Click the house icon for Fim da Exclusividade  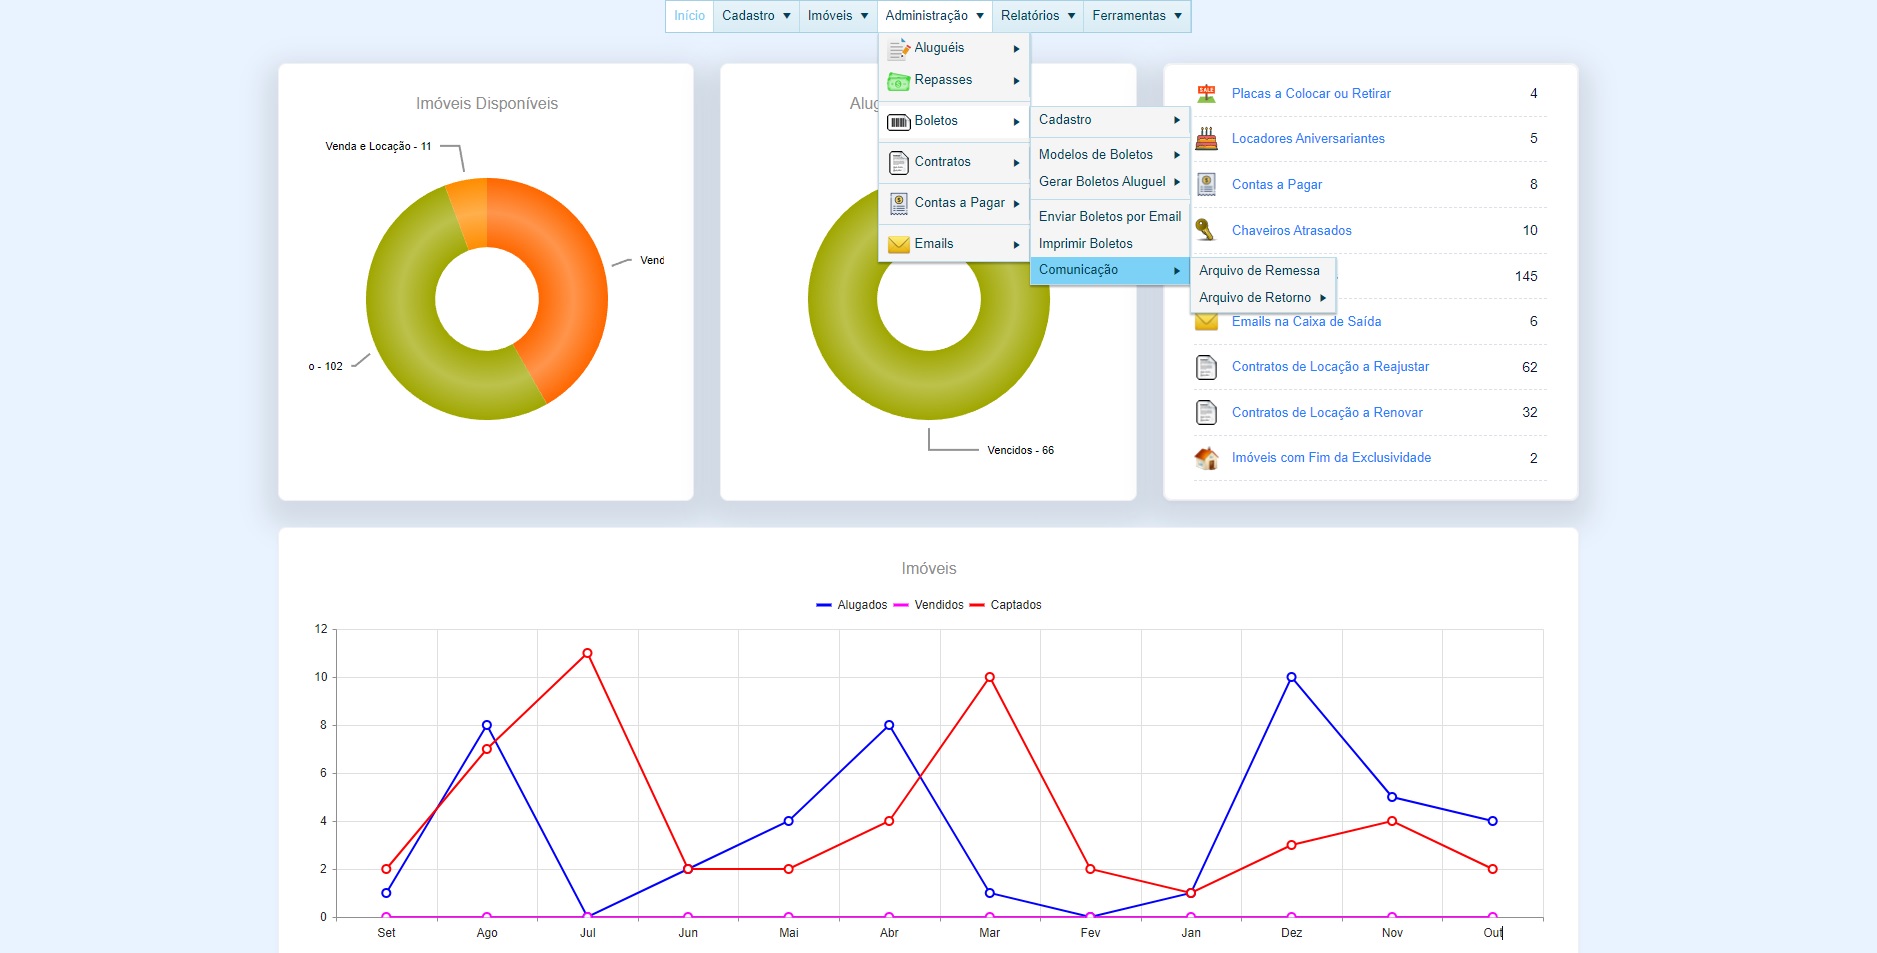tap(1207, 458)
